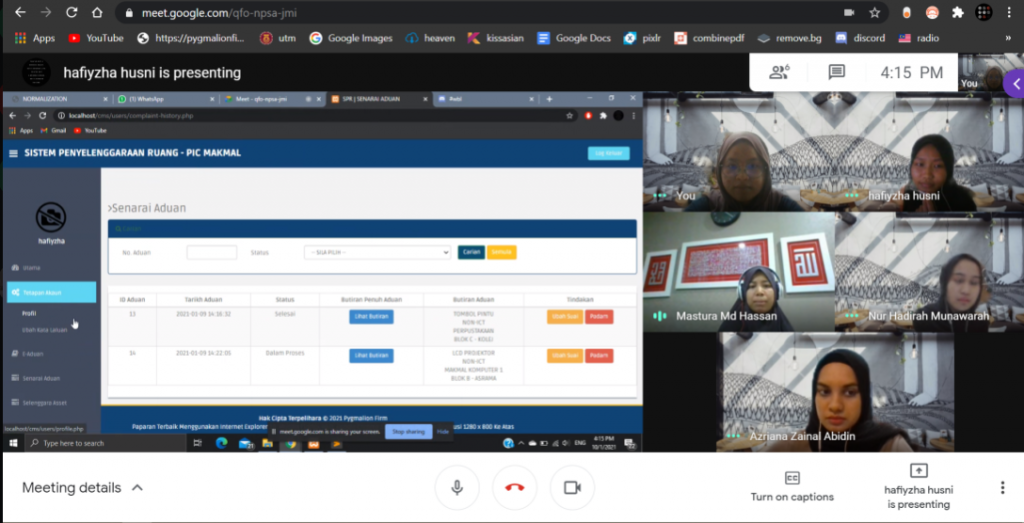Reload the page
The width and height of the screenshot is (1024, 523).
coord(71,13)
